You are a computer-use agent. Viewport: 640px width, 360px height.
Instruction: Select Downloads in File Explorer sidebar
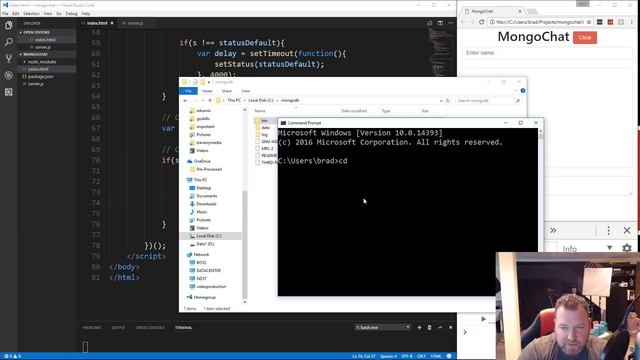pos(206,204)
